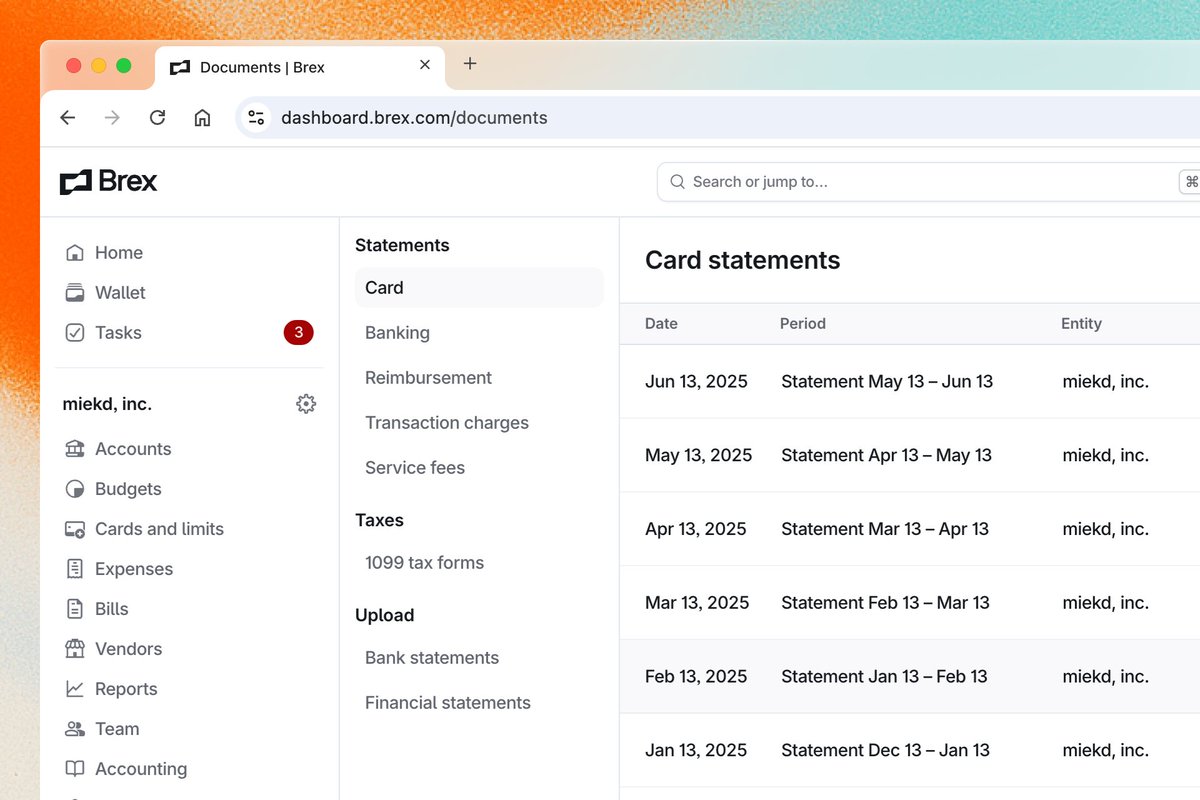The image size is (1200, 800).
Task: Click the Brex logo in header
Action: [x=108, y=181]
